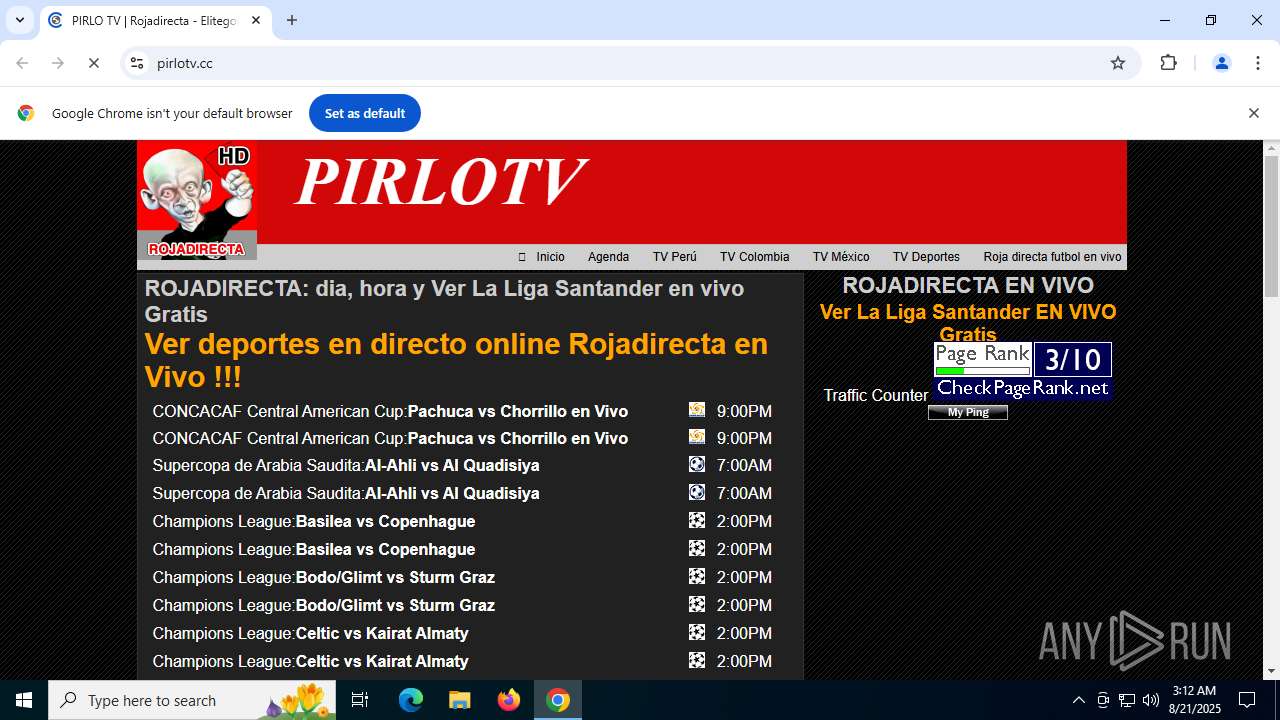Open File Explorer from the taskbar

459,700
